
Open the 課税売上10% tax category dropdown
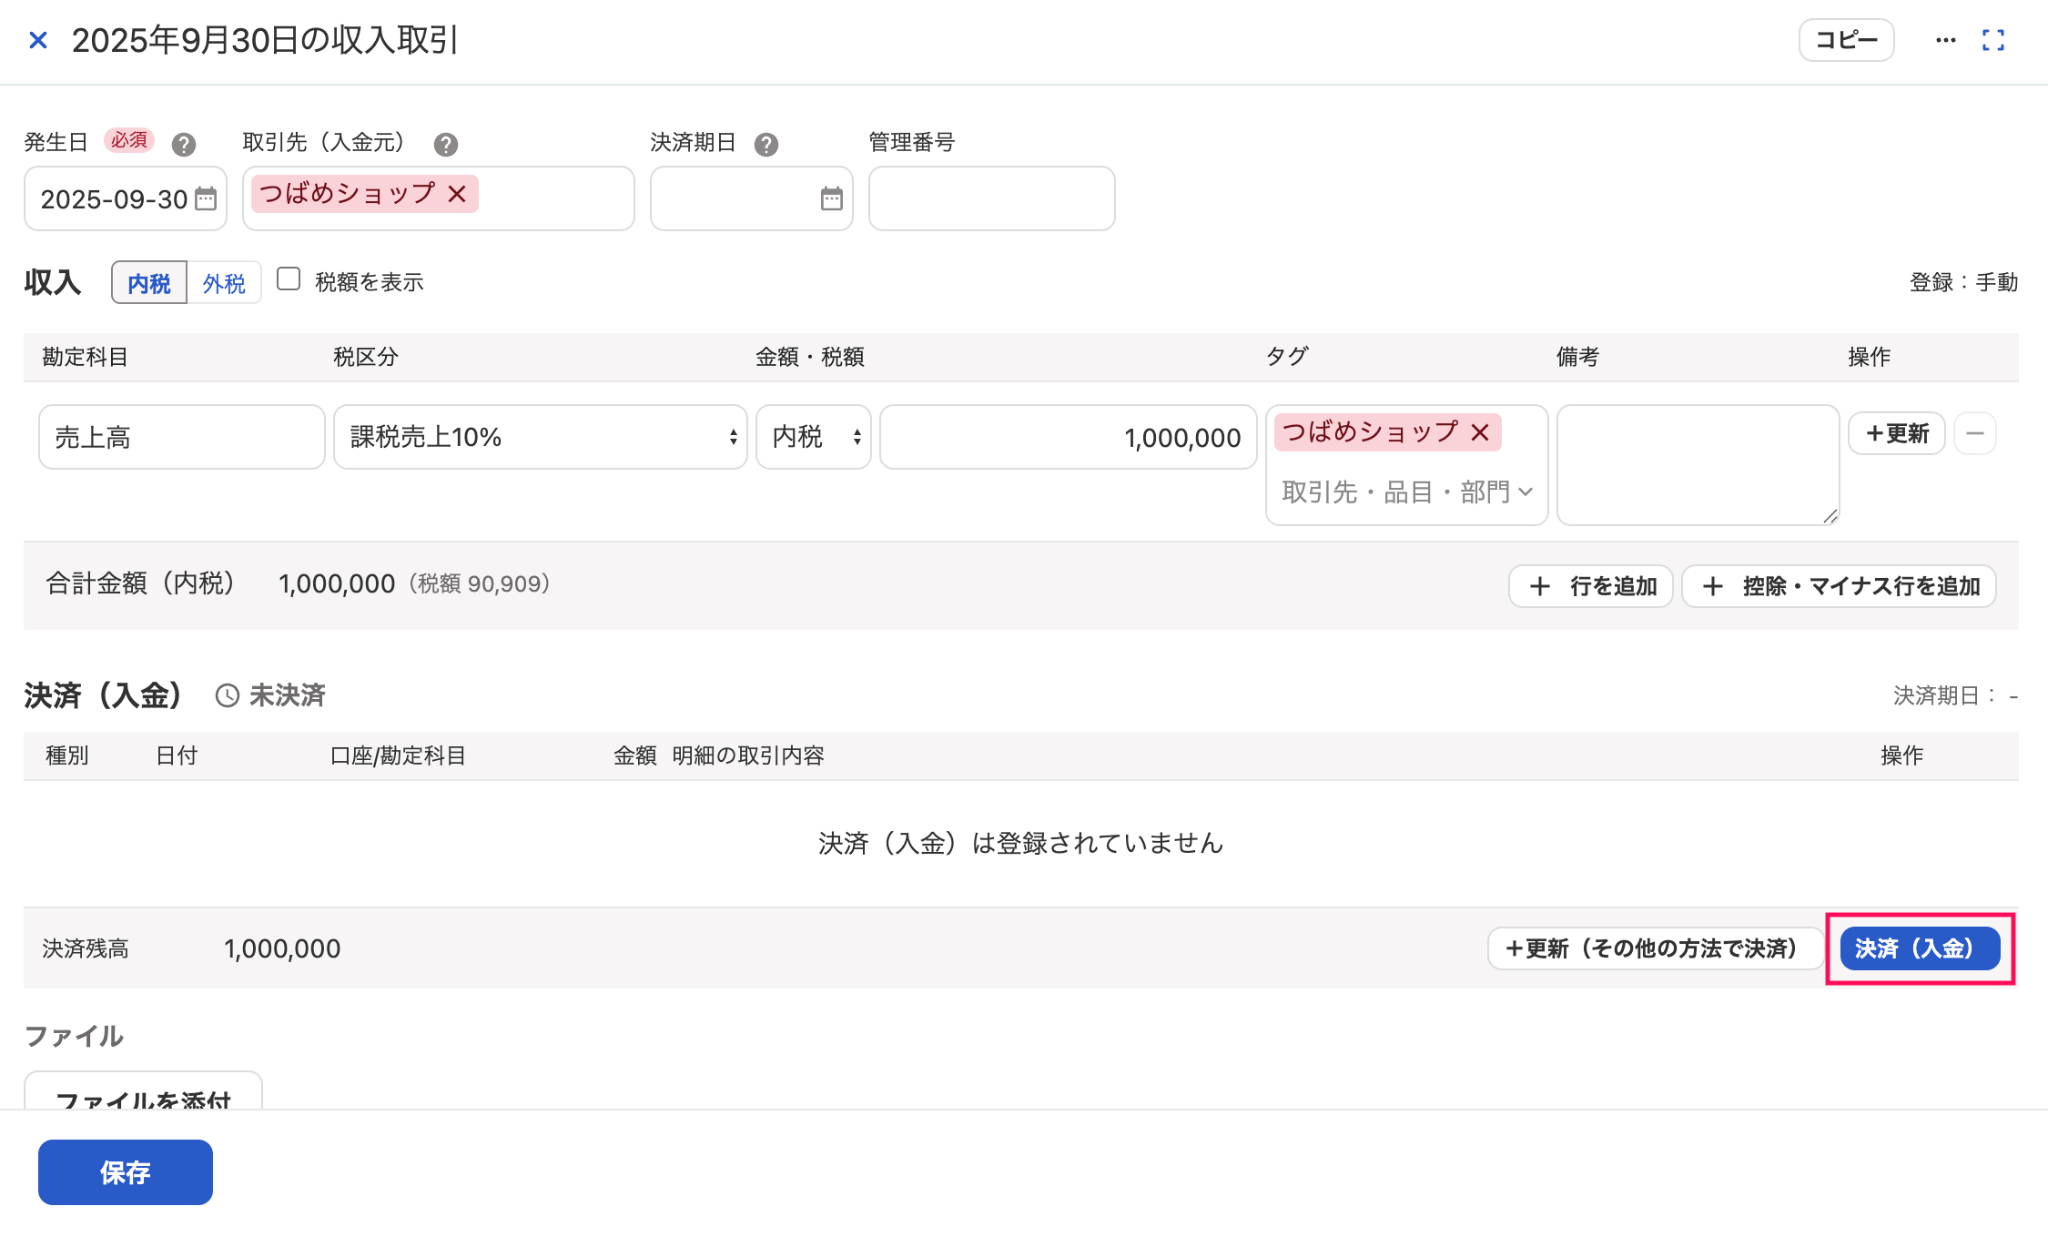pos(540,437)
